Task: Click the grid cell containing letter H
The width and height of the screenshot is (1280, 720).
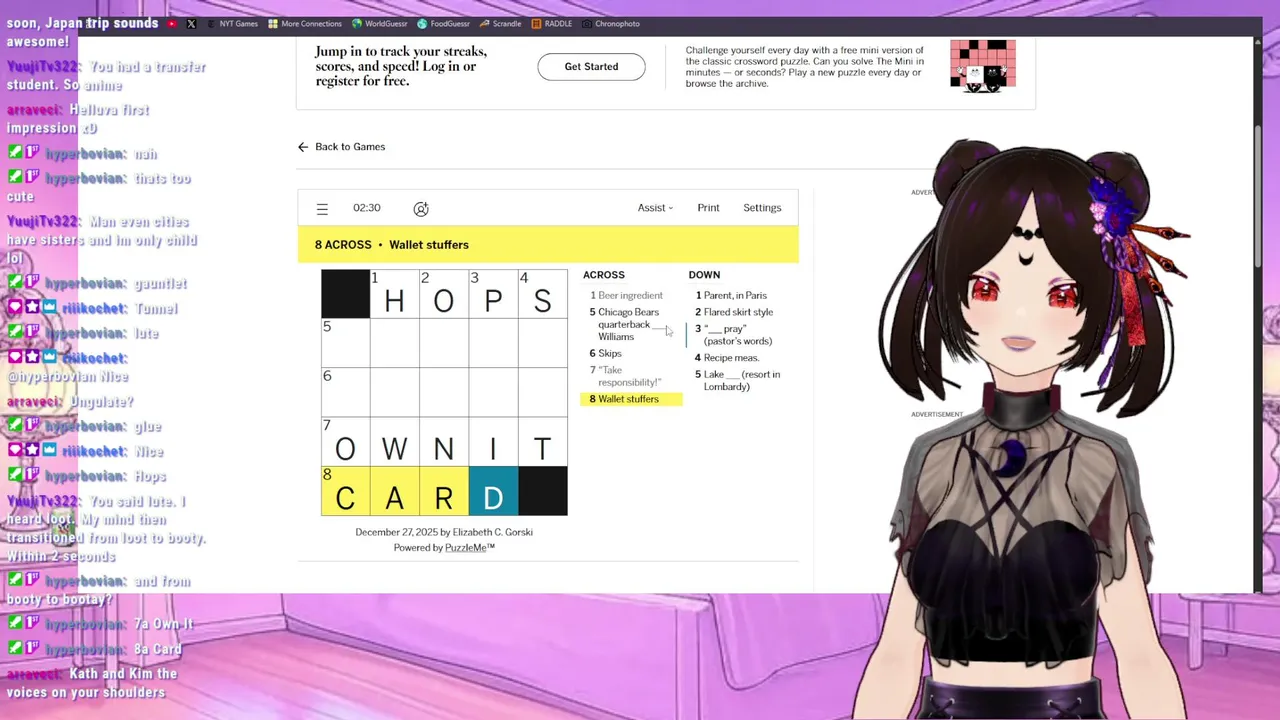Action: click(x=395, y=294)
